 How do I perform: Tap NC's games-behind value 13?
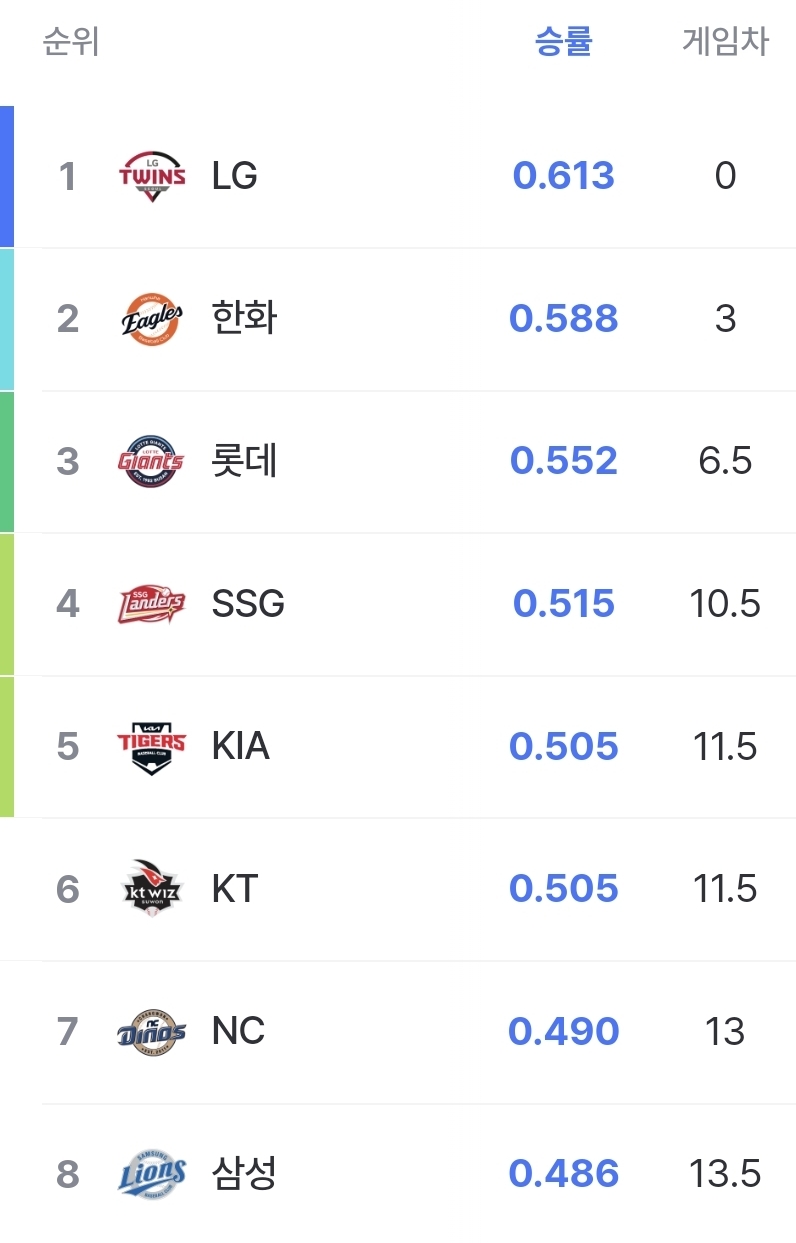point(725,1032)
